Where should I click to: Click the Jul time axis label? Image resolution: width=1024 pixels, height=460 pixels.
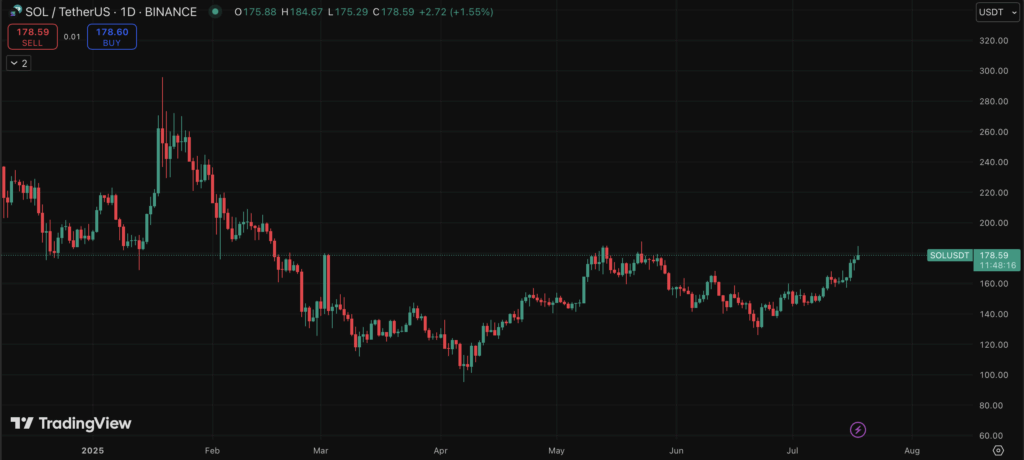tap(792, 451)
